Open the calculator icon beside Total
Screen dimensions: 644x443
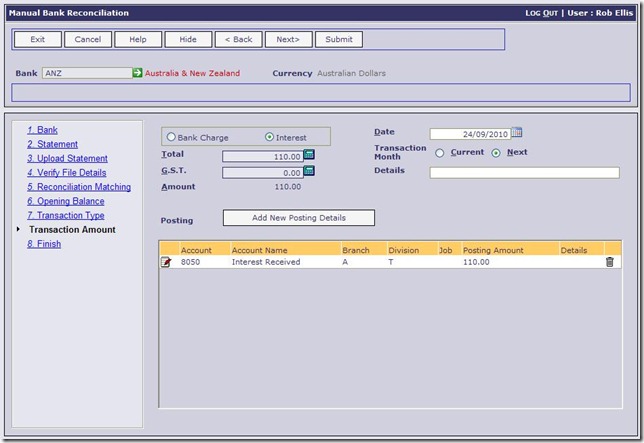point(309,155)
